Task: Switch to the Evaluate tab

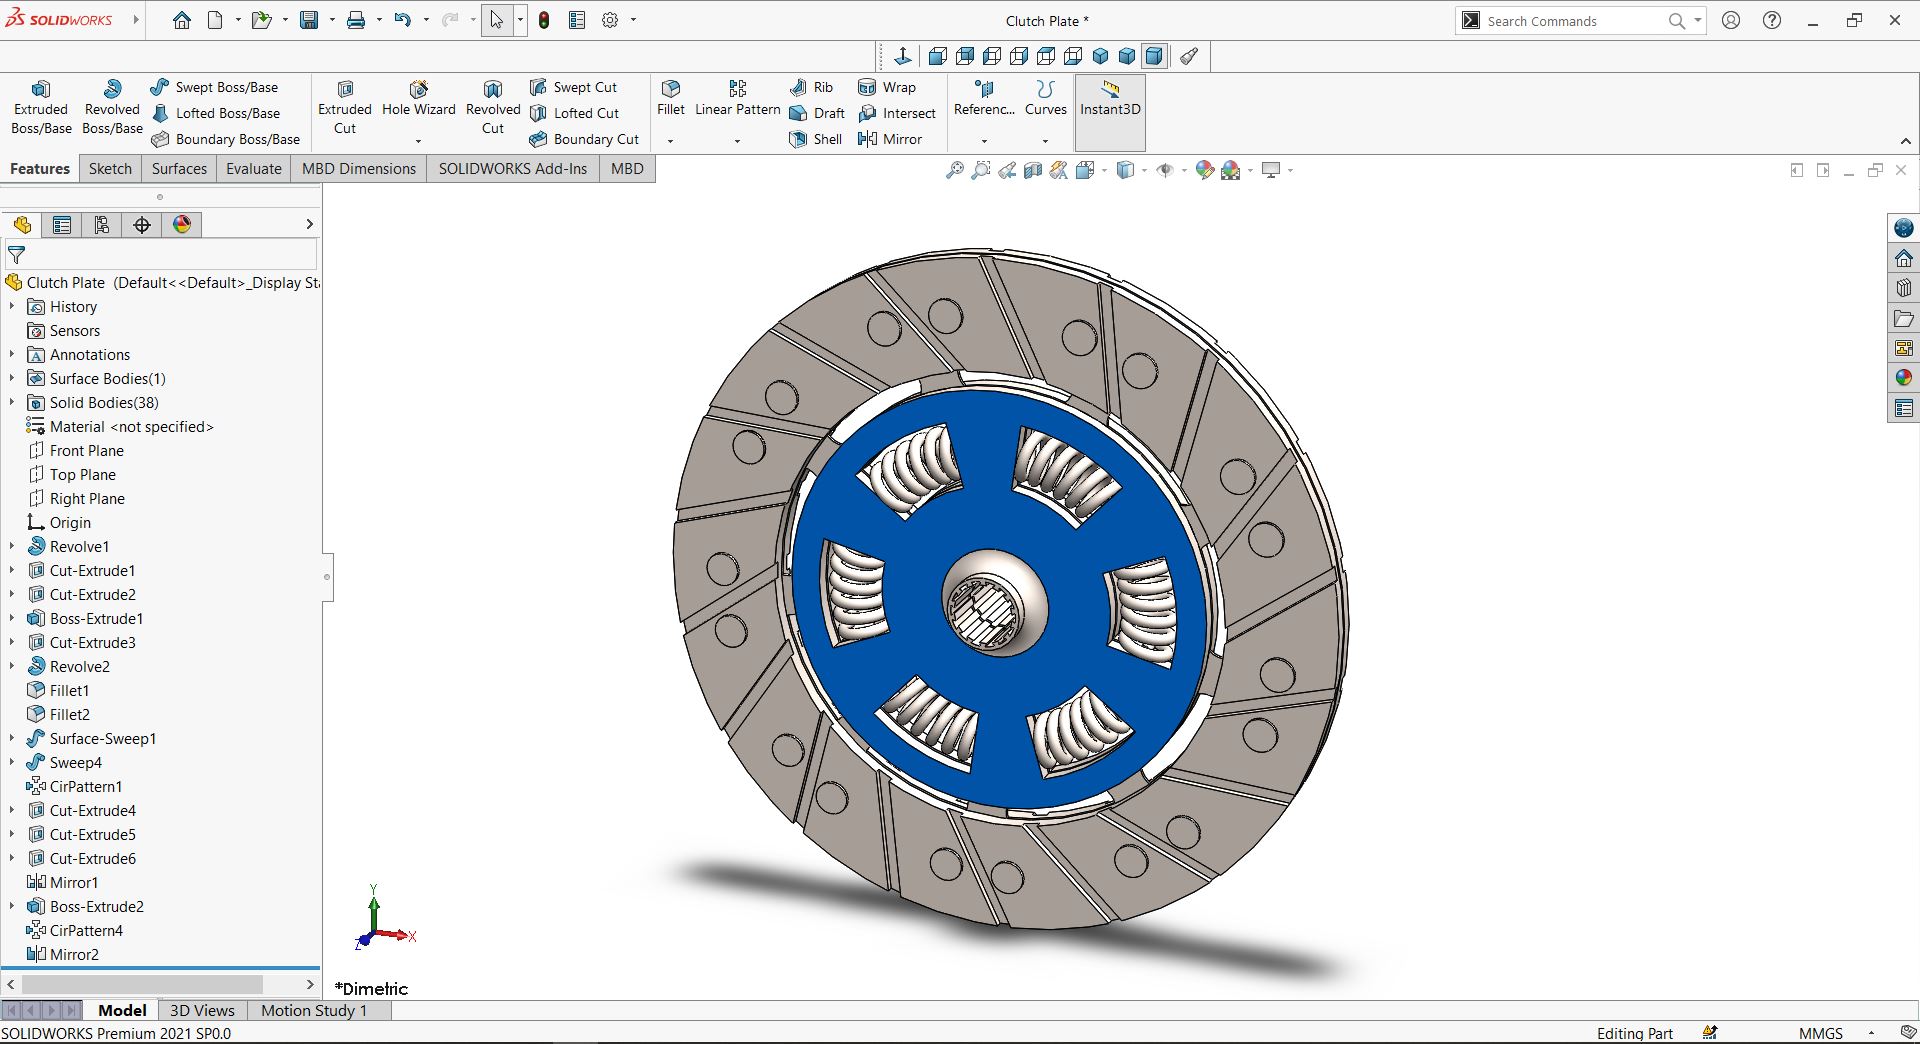Action: pyautogui.click(x=254, y=169)
